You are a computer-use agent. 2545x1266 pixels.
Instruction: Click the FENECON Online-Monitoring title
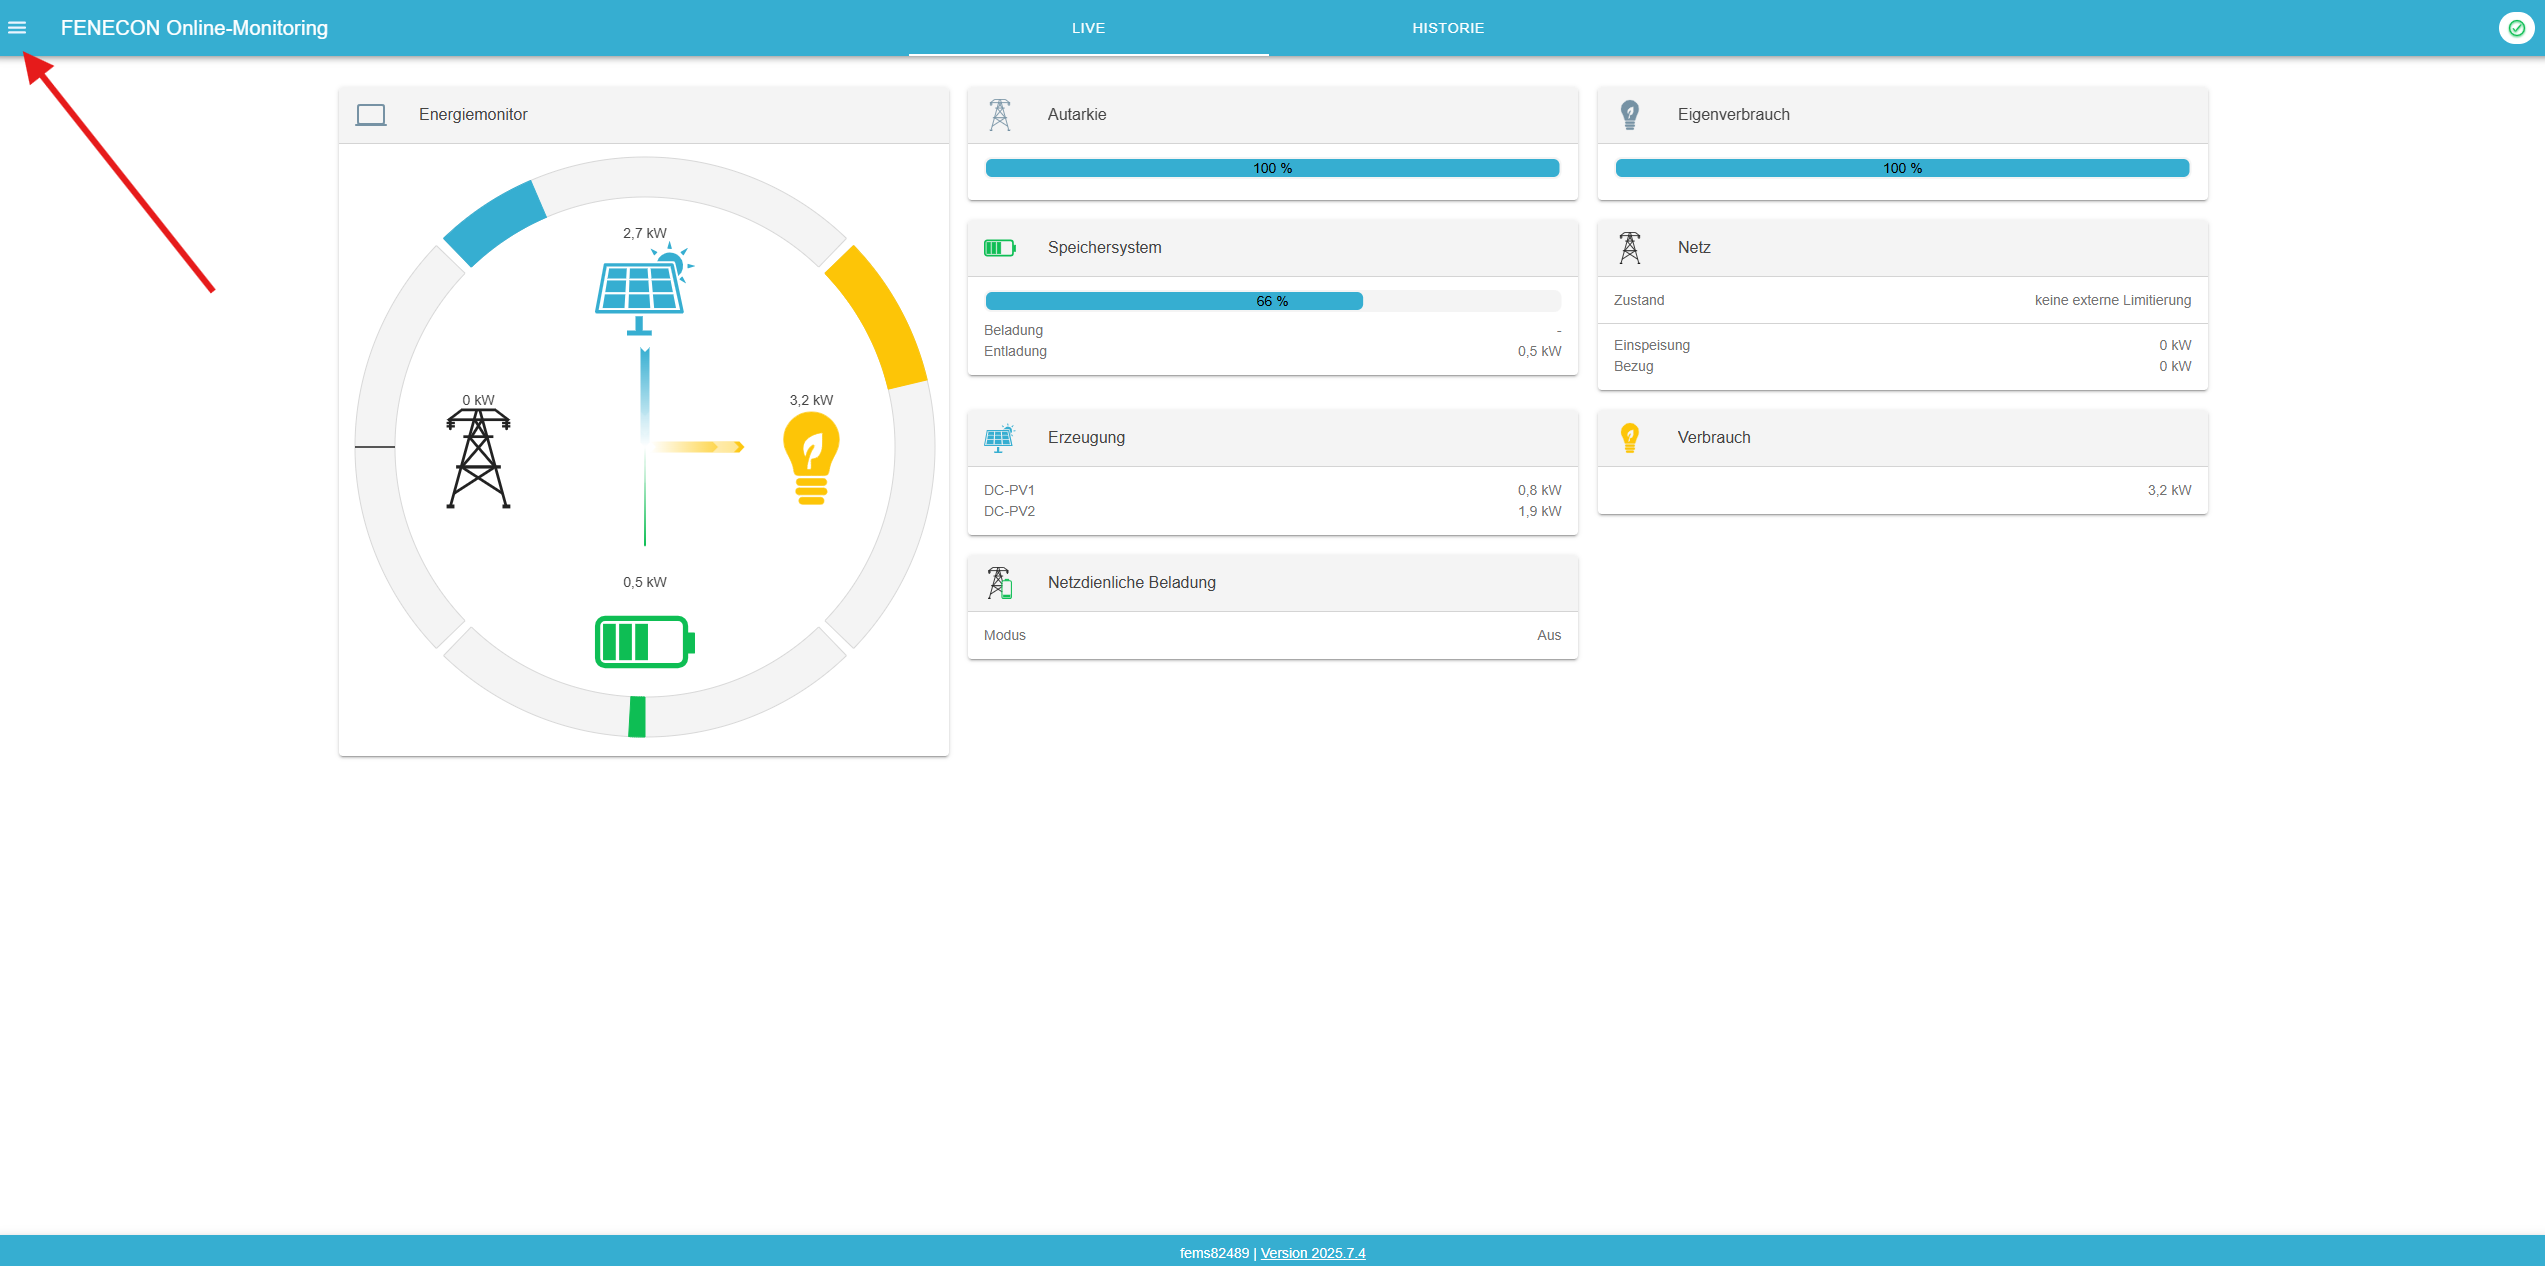194,28
